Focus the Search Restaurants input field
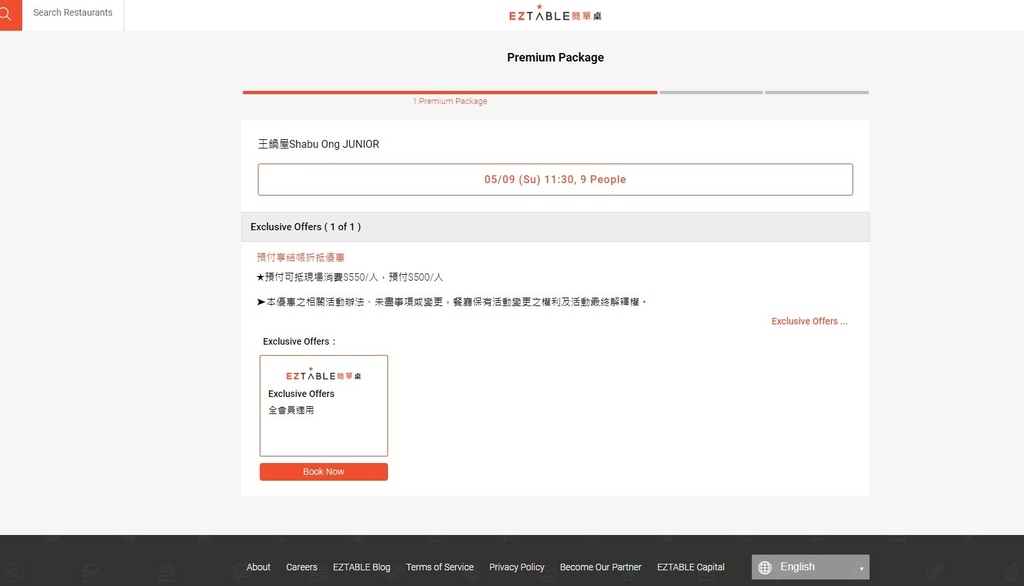The image size is (1024, 586). (72, 13)
